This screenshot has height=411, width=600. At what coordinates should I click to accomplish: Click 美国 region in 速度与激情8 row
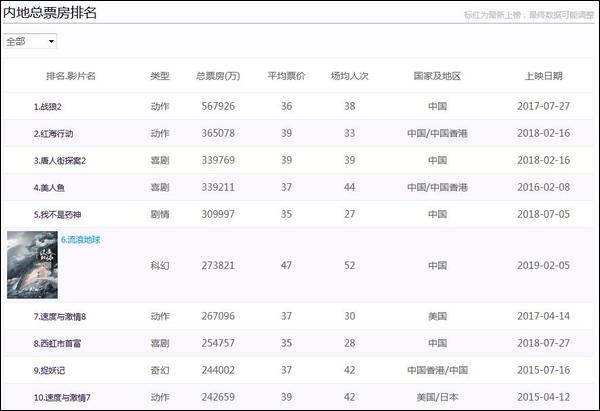point(437,316)
